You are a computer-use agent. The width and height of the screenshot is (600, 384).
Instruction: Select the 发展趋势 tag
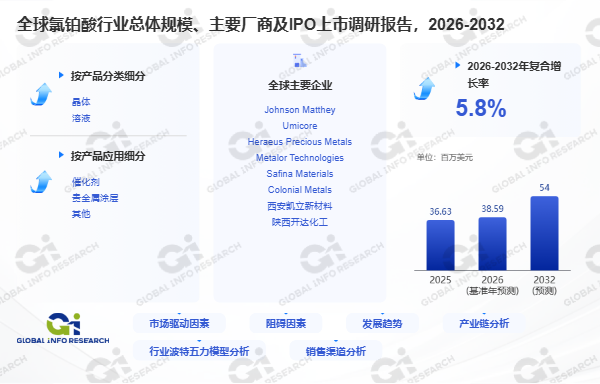(x=382, y=324)
